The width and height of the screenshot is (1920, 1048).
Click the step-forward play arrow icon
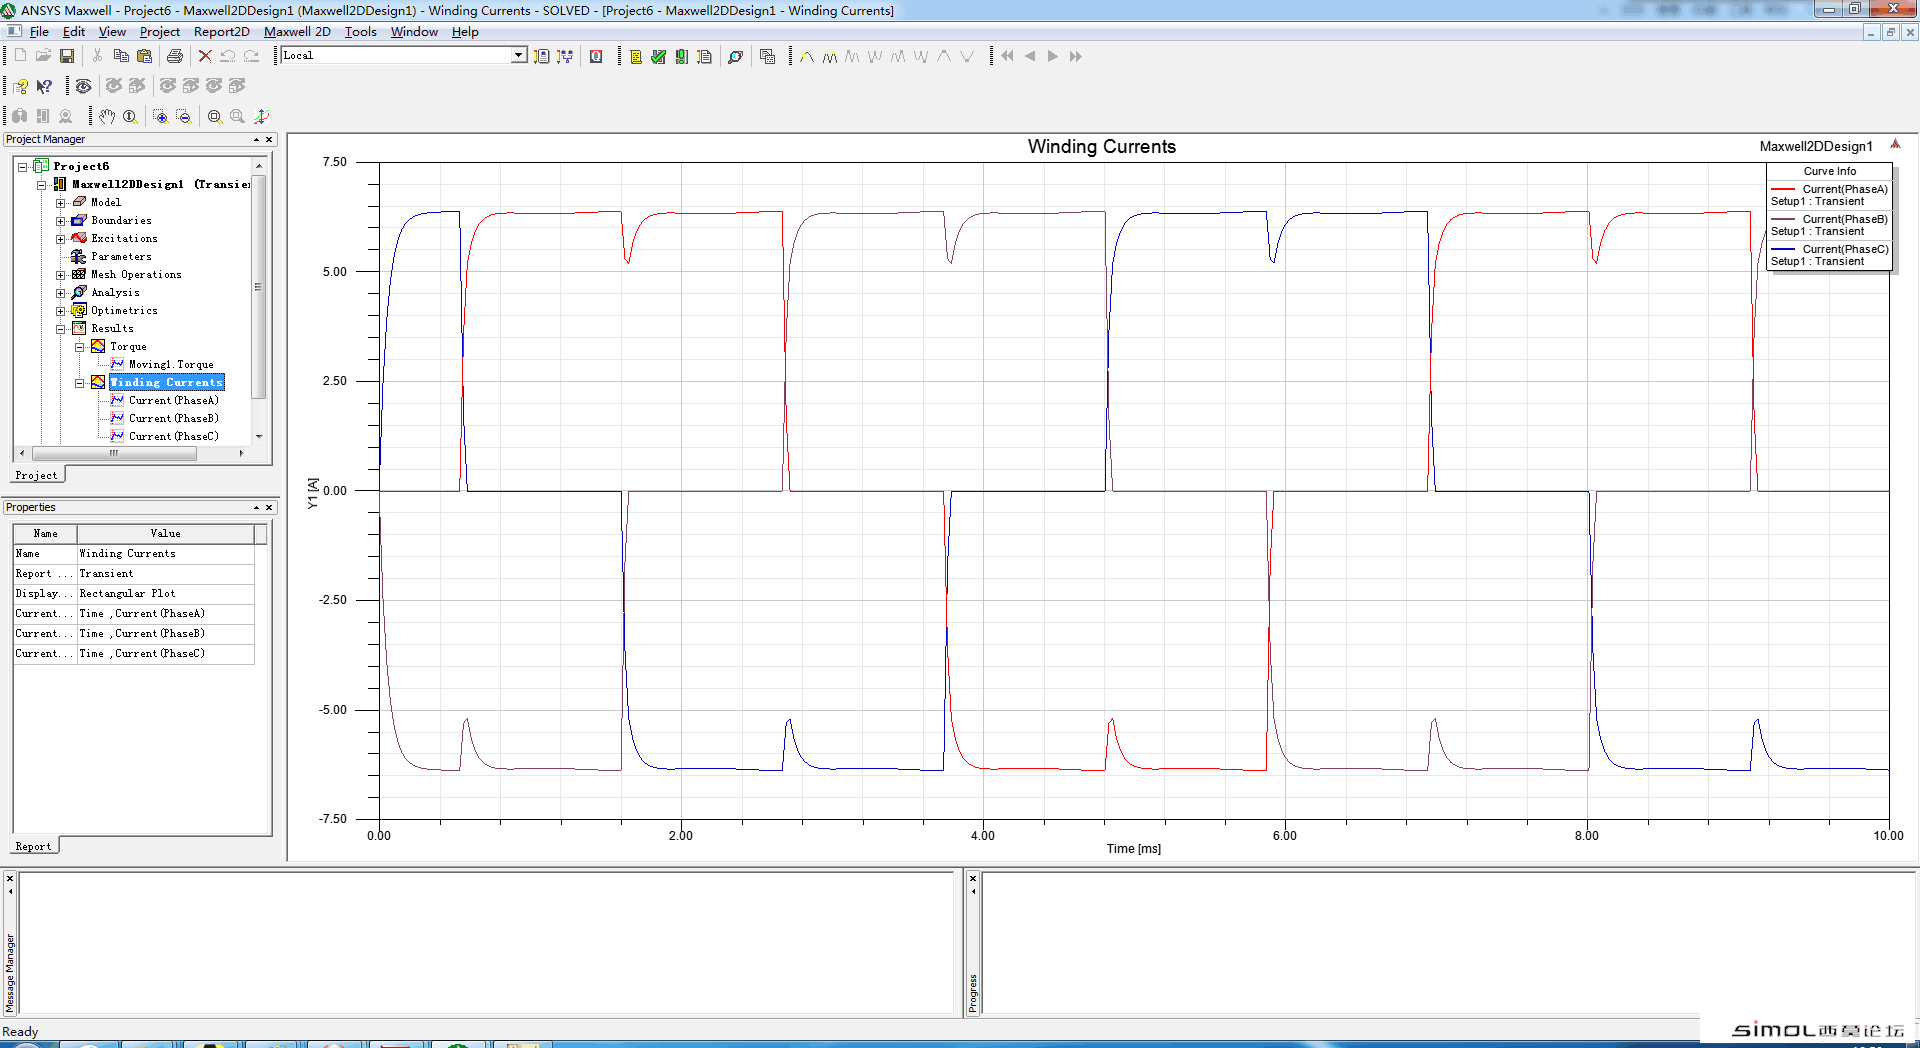[x=1053, y=56]
